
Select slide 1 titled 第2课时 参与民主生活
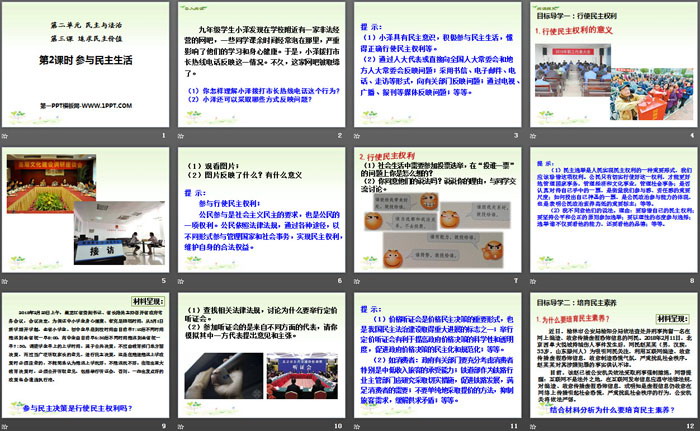[x=85, y=65]
